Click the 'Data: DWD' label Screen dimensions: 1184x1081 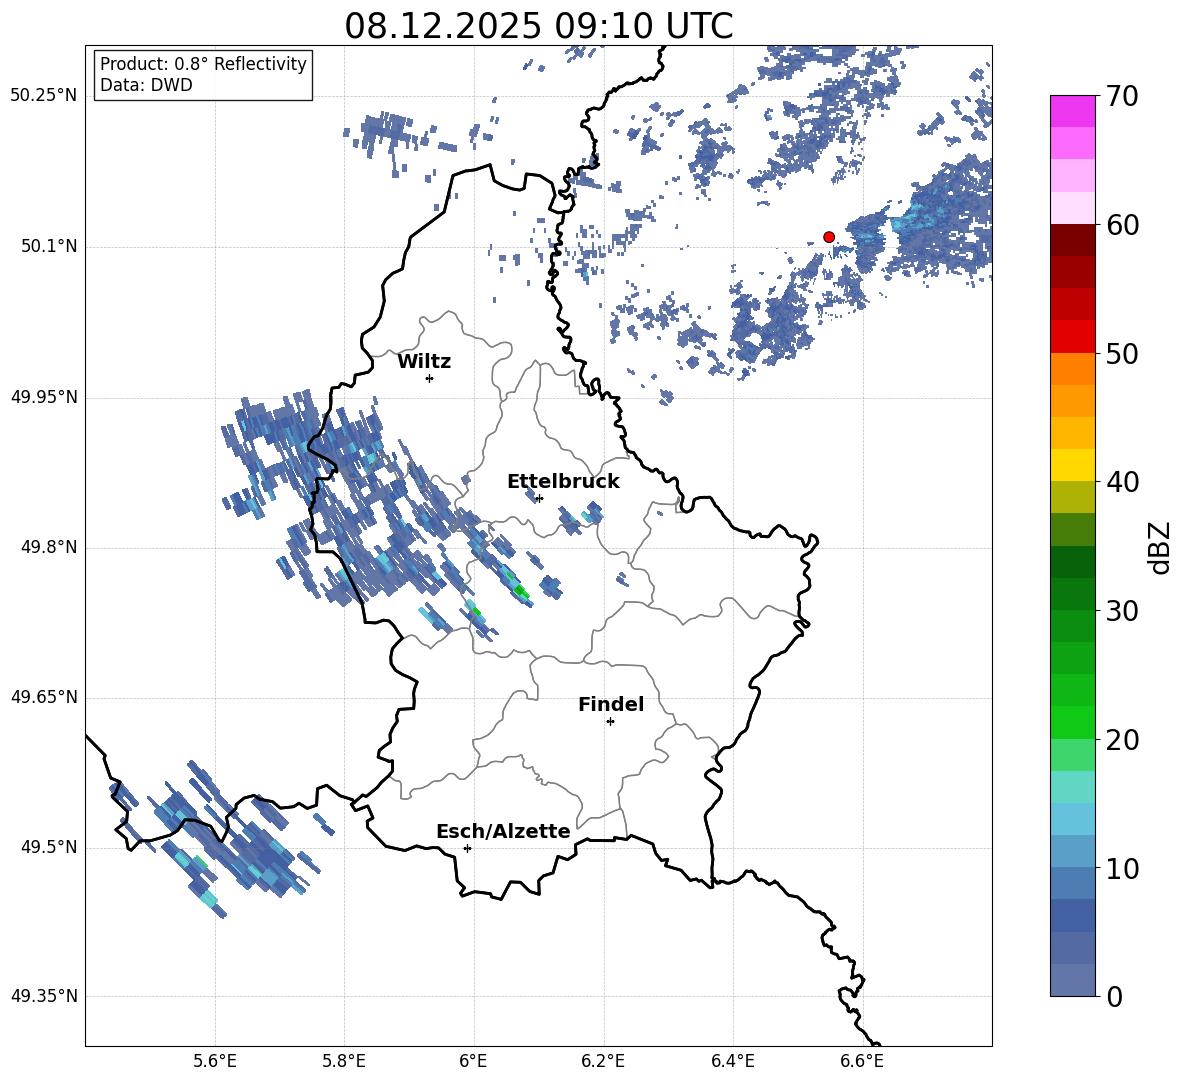tap(146, 85)
